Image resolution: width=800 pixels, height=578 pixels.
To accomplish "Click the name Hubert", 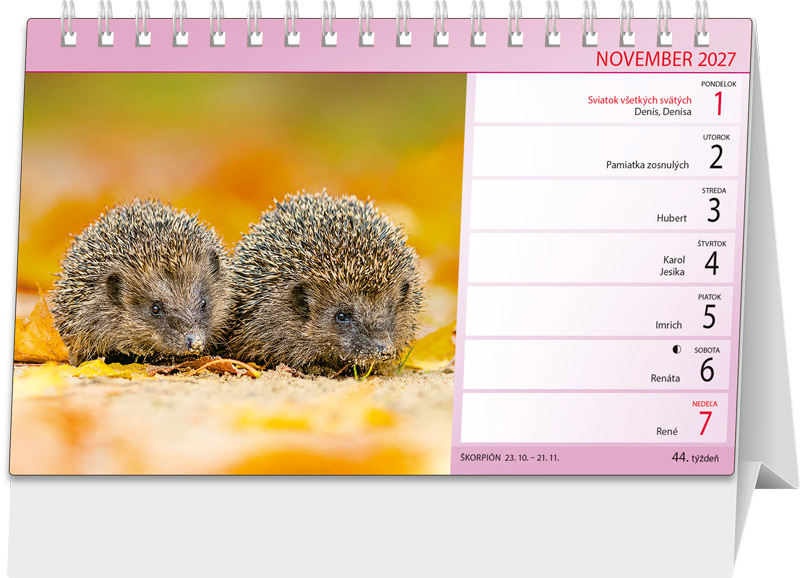I will [671, 218].
